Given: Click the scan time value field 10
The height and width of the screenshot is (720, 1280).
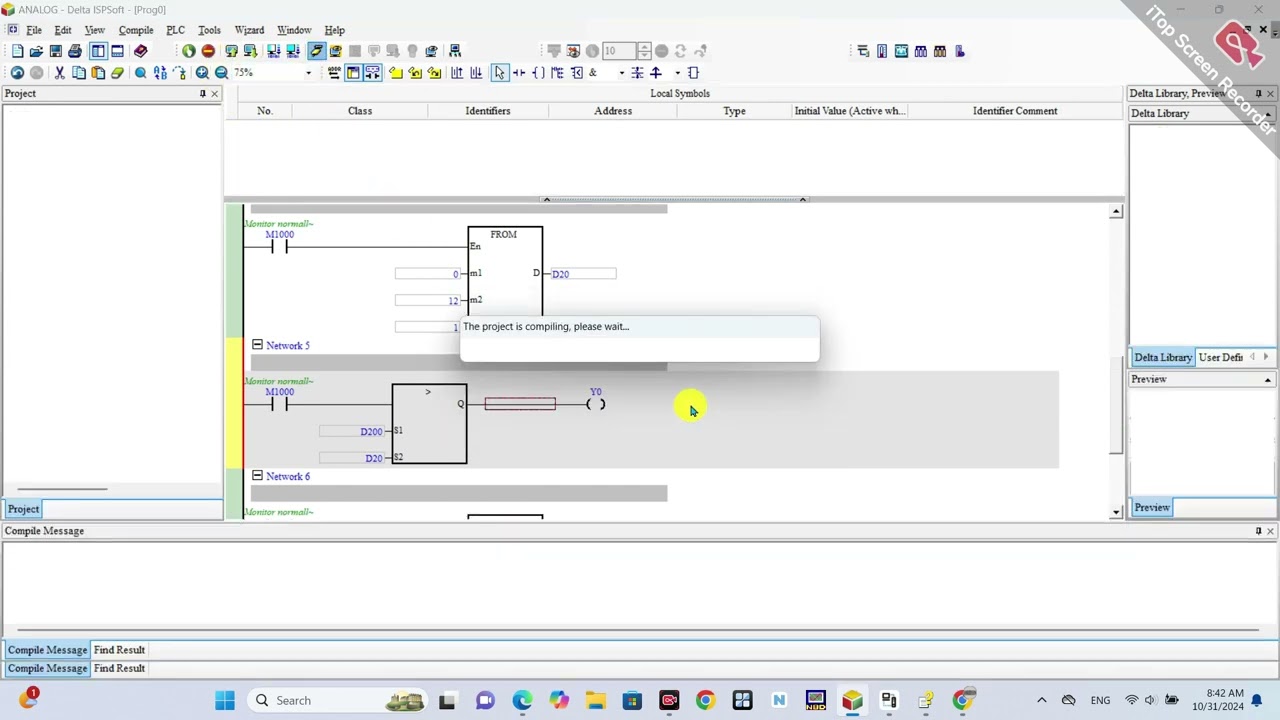Looking at the screenshot, I should [x=618, y=51].
